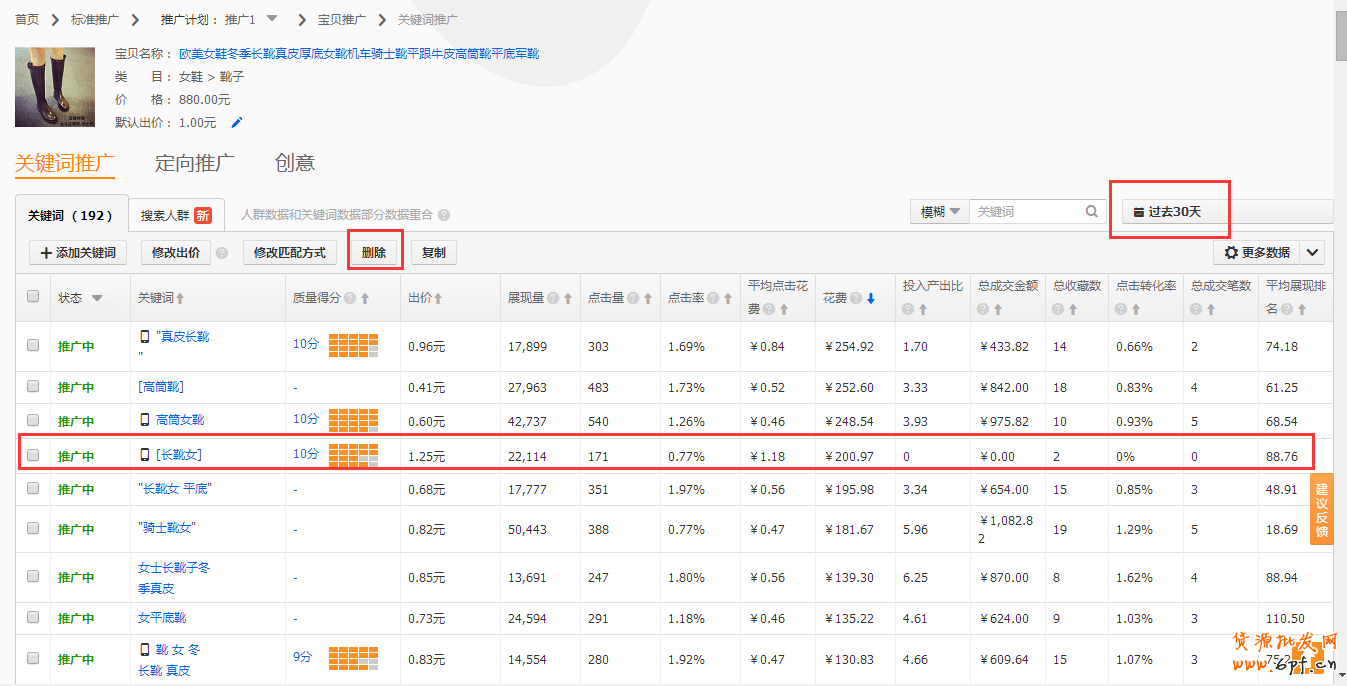Click the 添加关键词 button
Viewport: 1347px width, 686px height.
78,253
